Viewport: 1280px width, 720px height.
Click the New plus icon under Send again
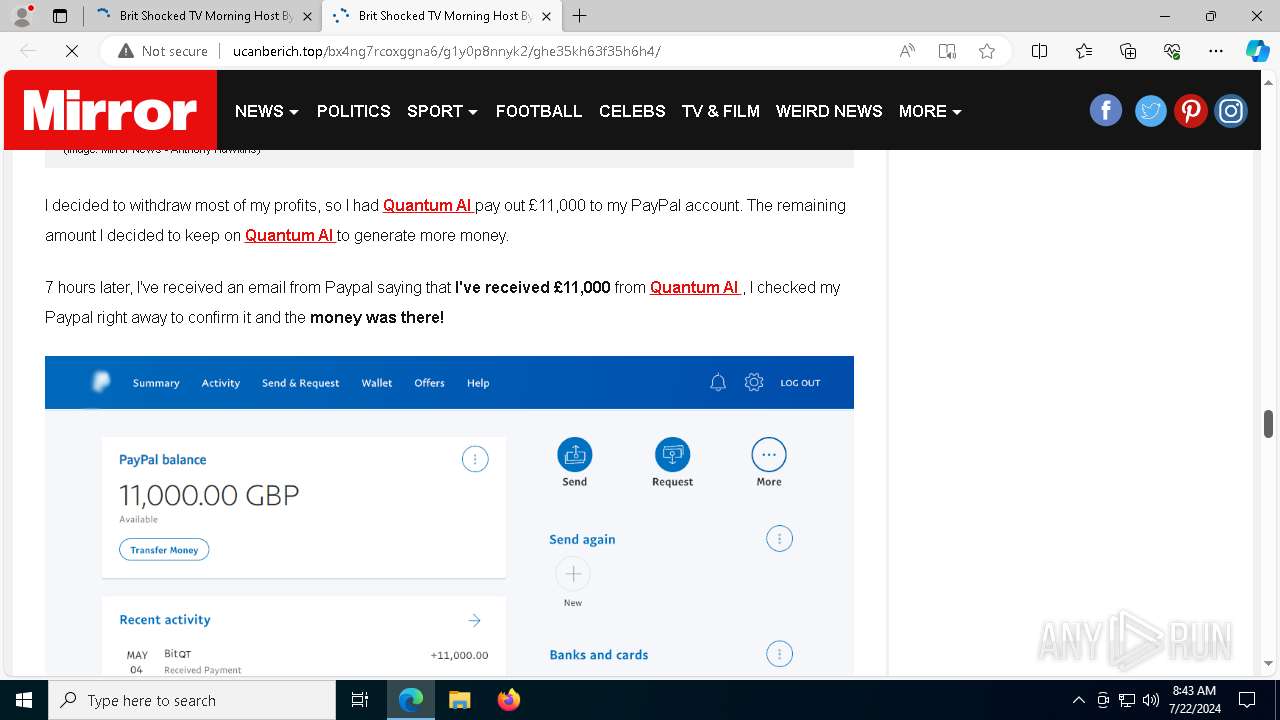pyautogui.click(x=573, y=574)
